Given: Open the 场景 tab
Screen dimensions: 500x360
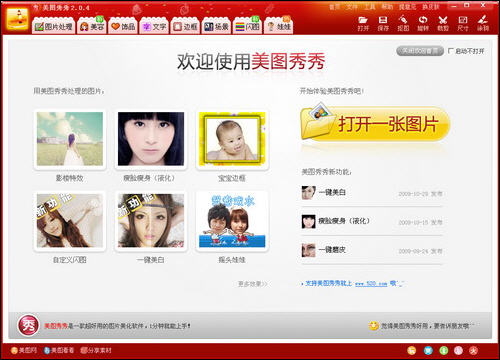Looking at the screenshot, I should pos(216,26).
